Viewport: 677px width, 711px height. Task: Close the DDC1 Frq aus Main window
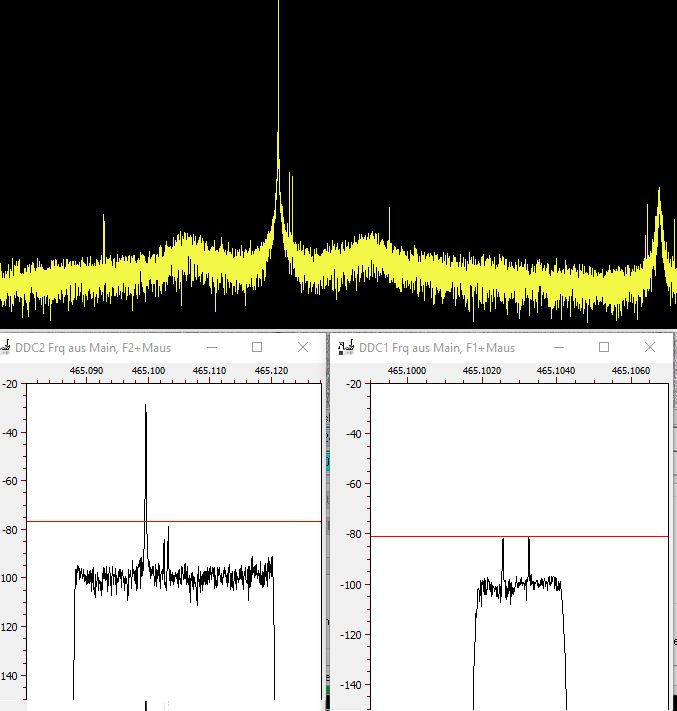(x=650, y=347)
